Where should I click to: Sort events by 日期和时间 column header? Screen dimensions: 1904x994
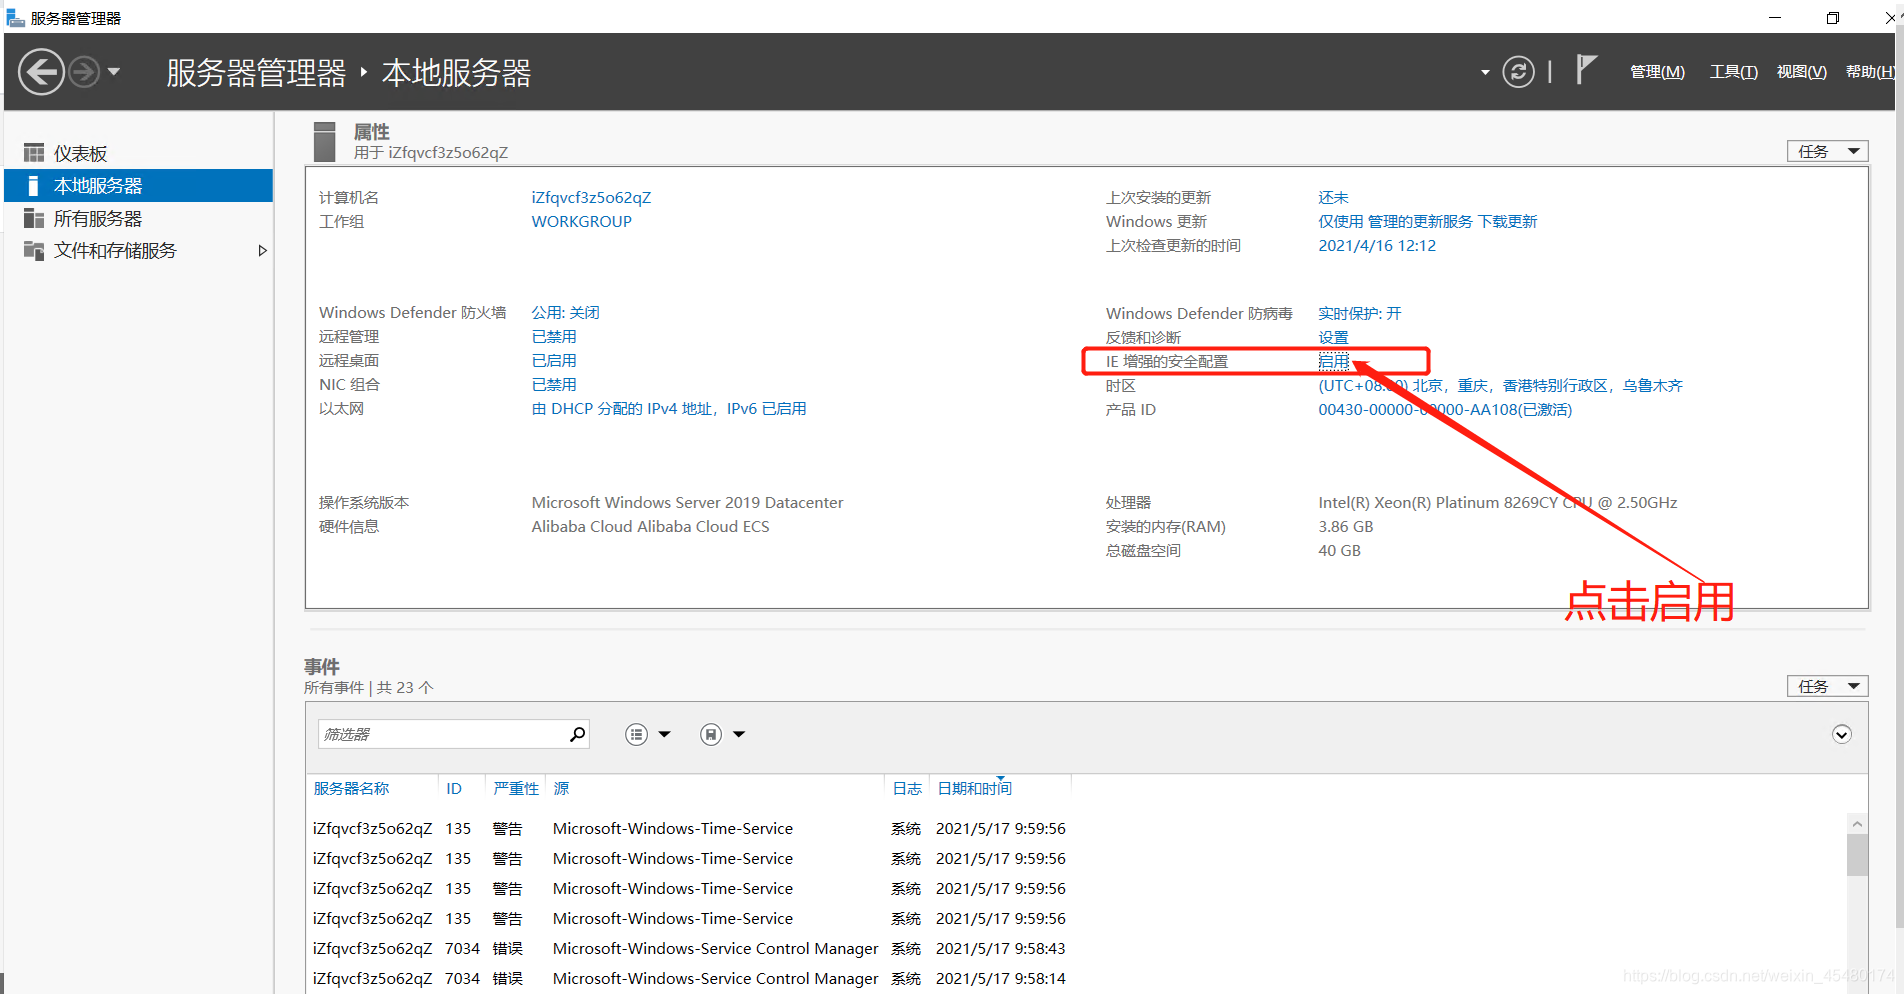tap(974, 789)
